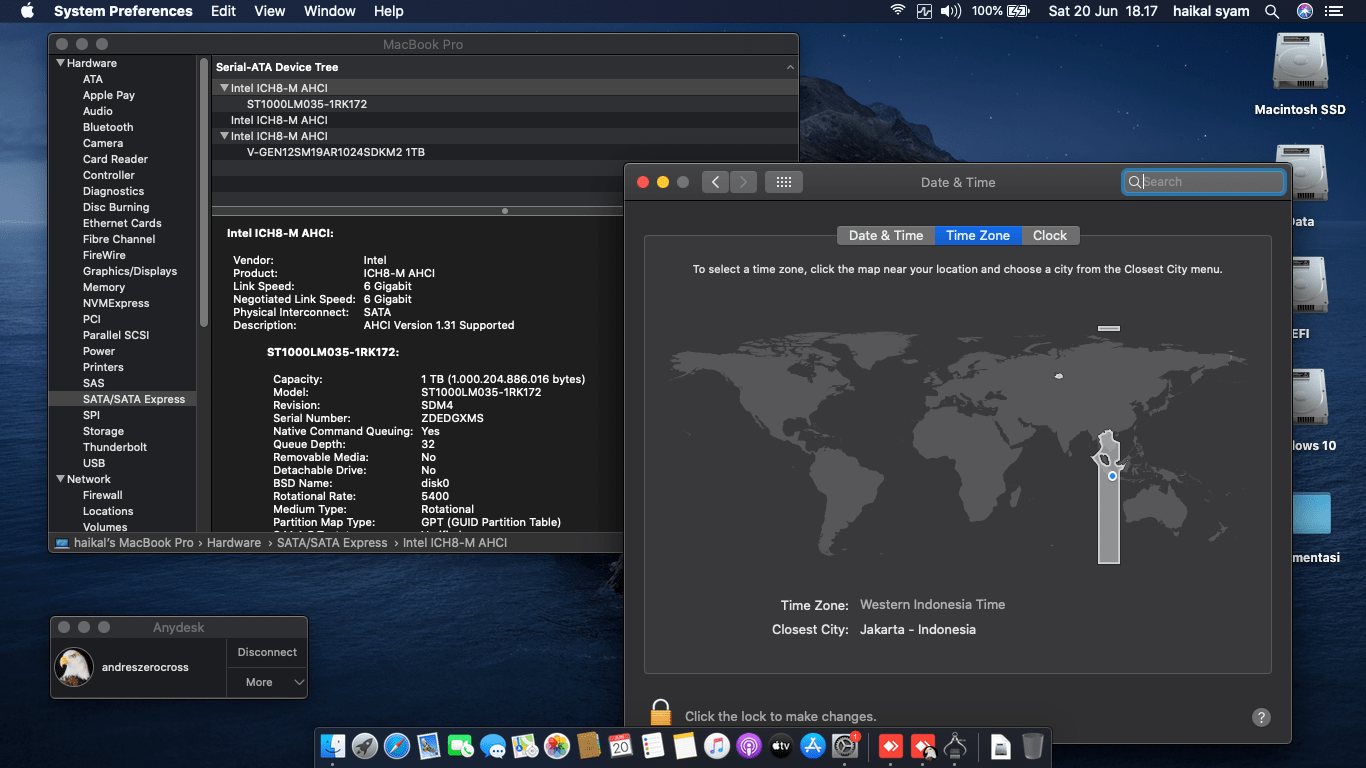Open the View menu
The image size is (1366, 768).
(270, 11)
